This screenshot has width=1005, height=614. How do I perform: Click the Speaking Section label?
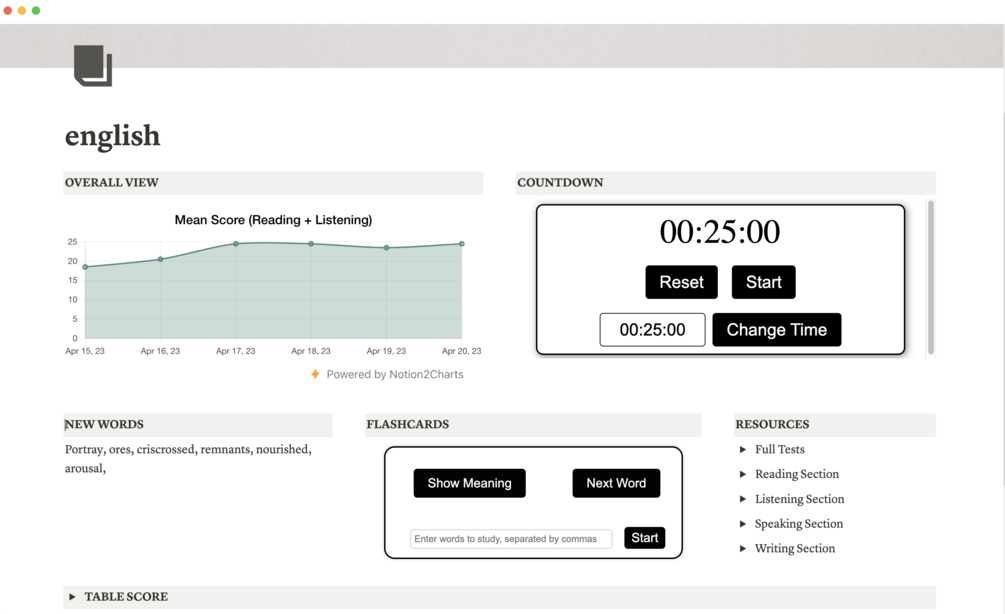pos(799,524)
